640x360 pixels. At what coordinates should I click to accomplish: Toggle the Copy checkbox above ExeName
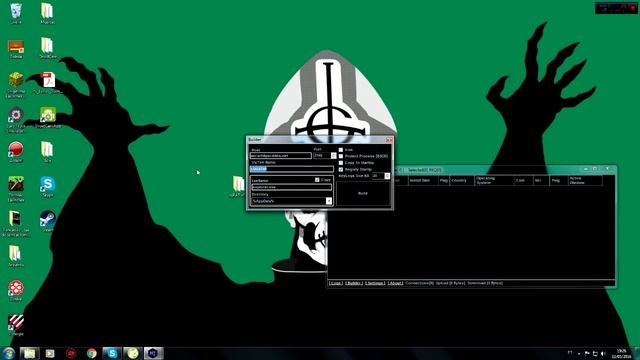coord(317,180)
